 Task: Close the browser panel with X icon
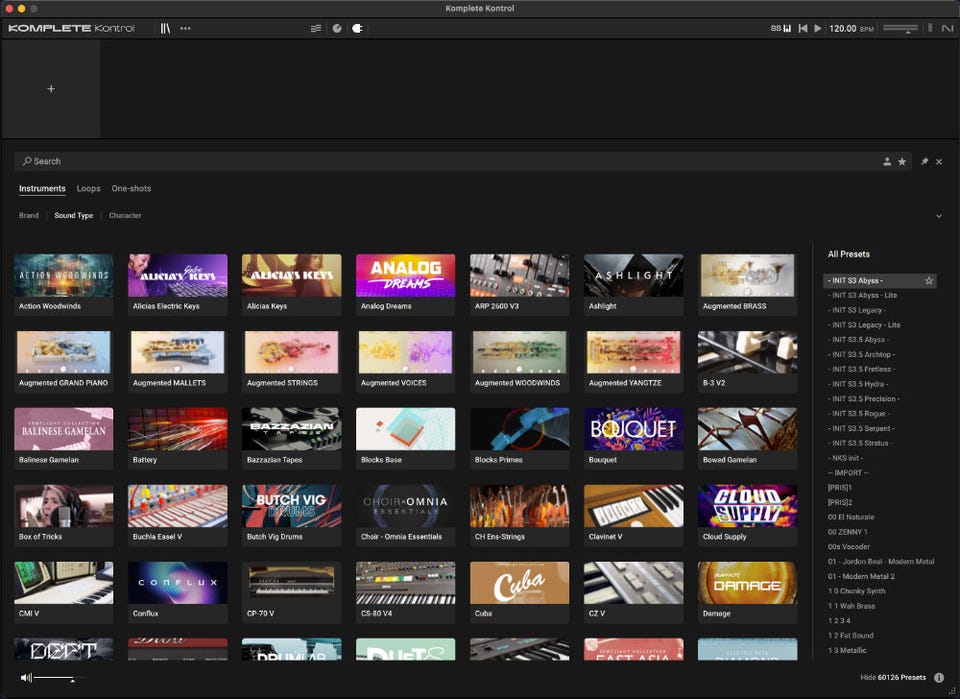tap(939, 161)
